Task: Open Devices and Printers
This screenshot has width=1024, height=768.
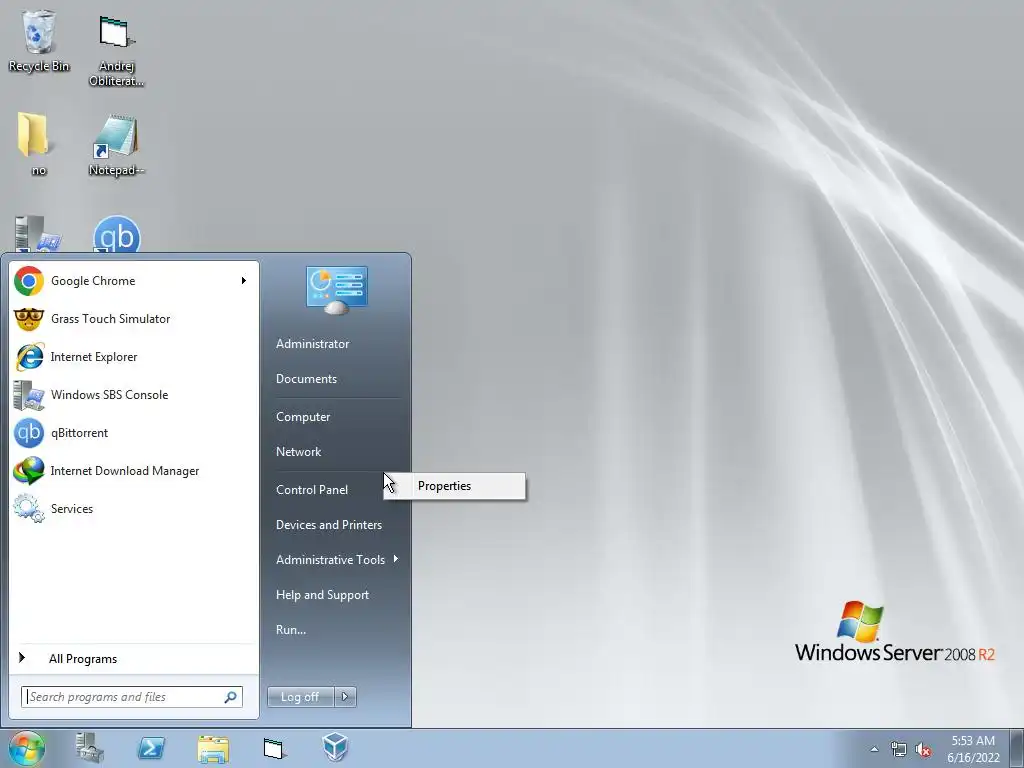Action: pos(328,525)
